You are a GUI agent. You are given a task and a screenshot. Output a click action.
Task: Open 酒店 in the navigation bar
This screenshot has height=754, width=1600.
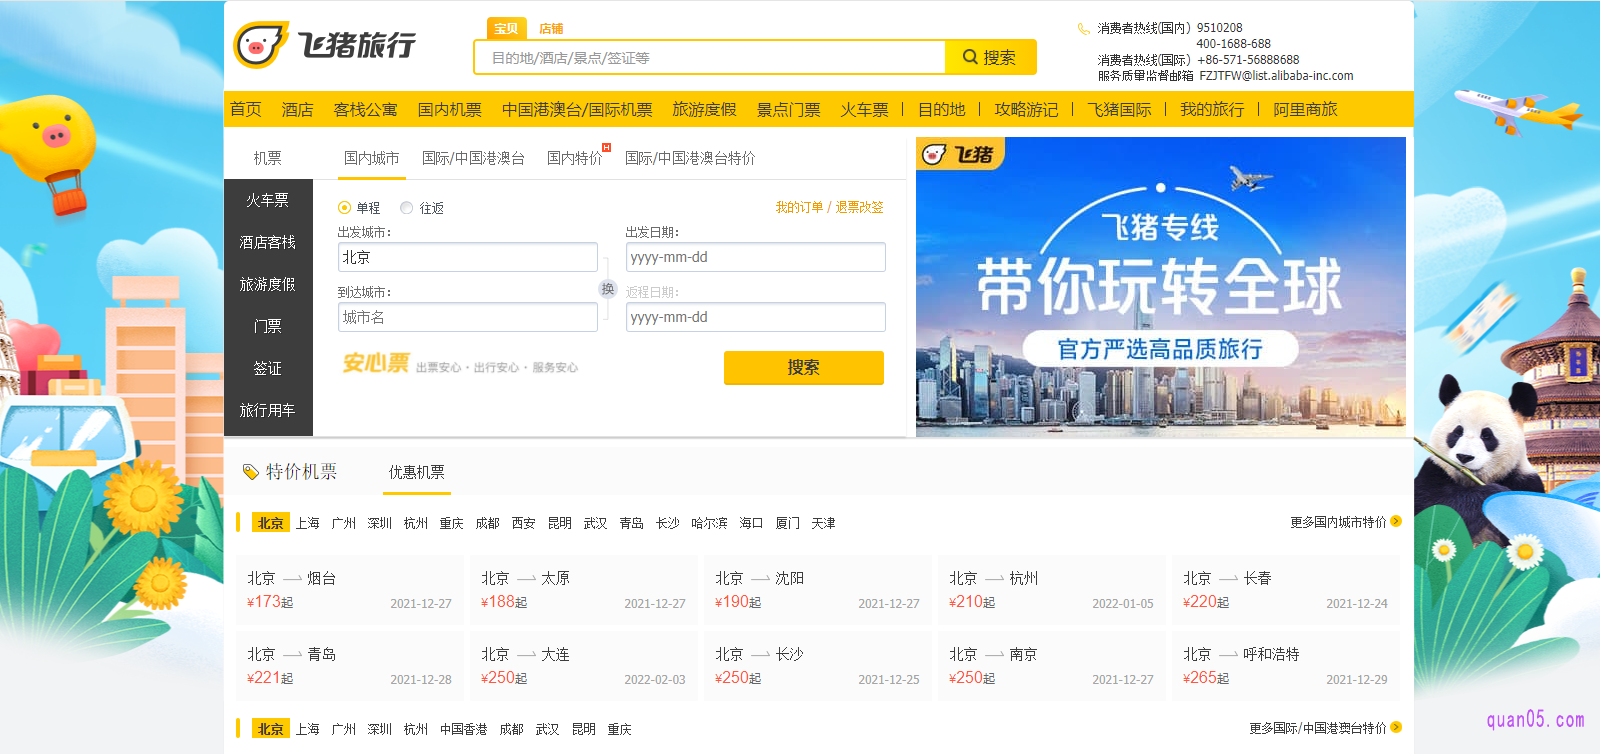[x=298, y=109]
